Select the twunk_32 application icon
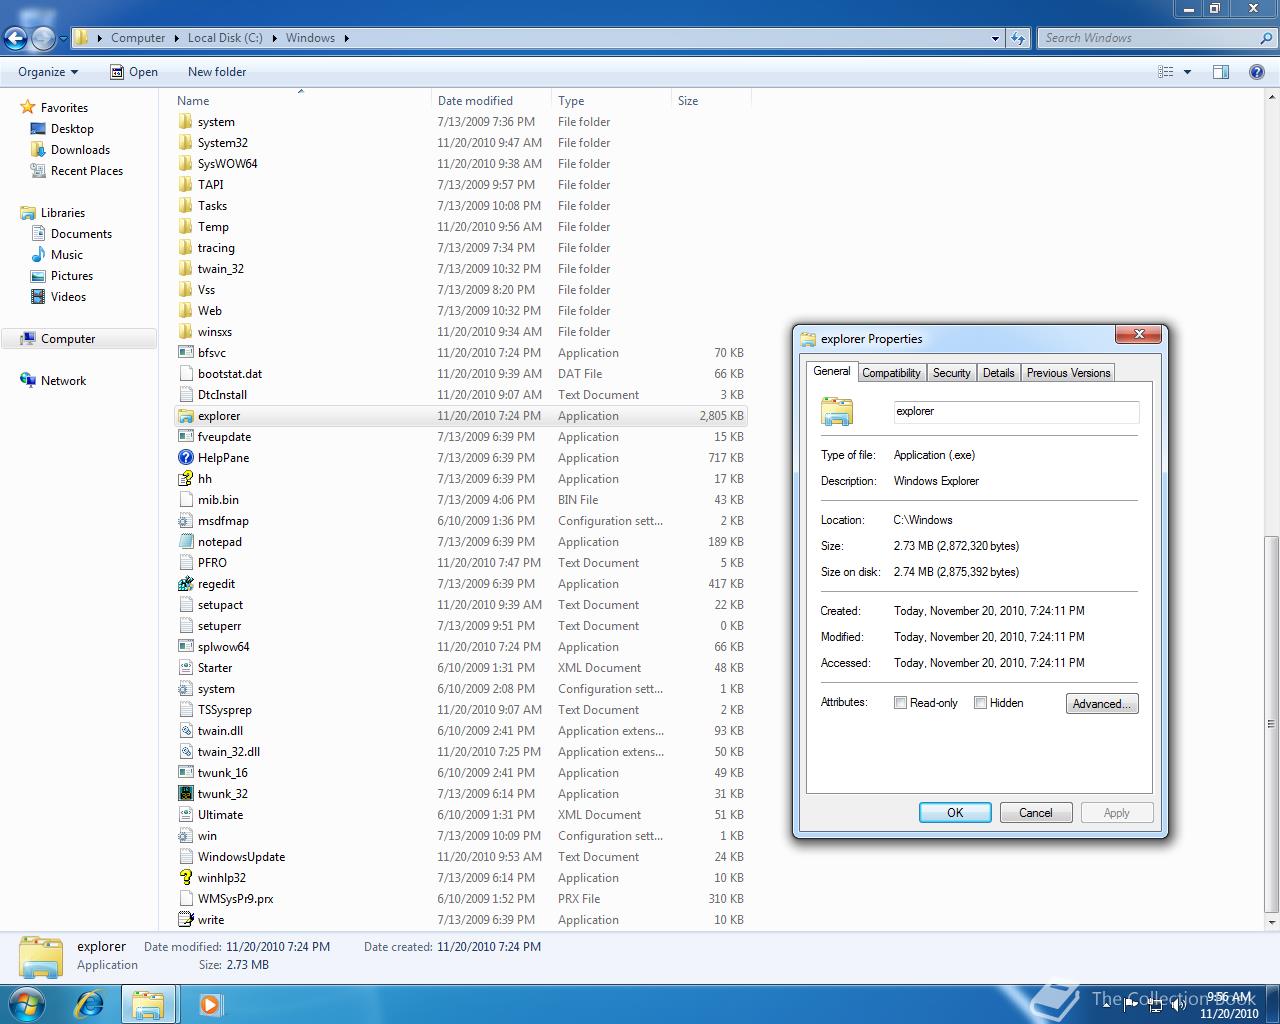 pos(185,794)
